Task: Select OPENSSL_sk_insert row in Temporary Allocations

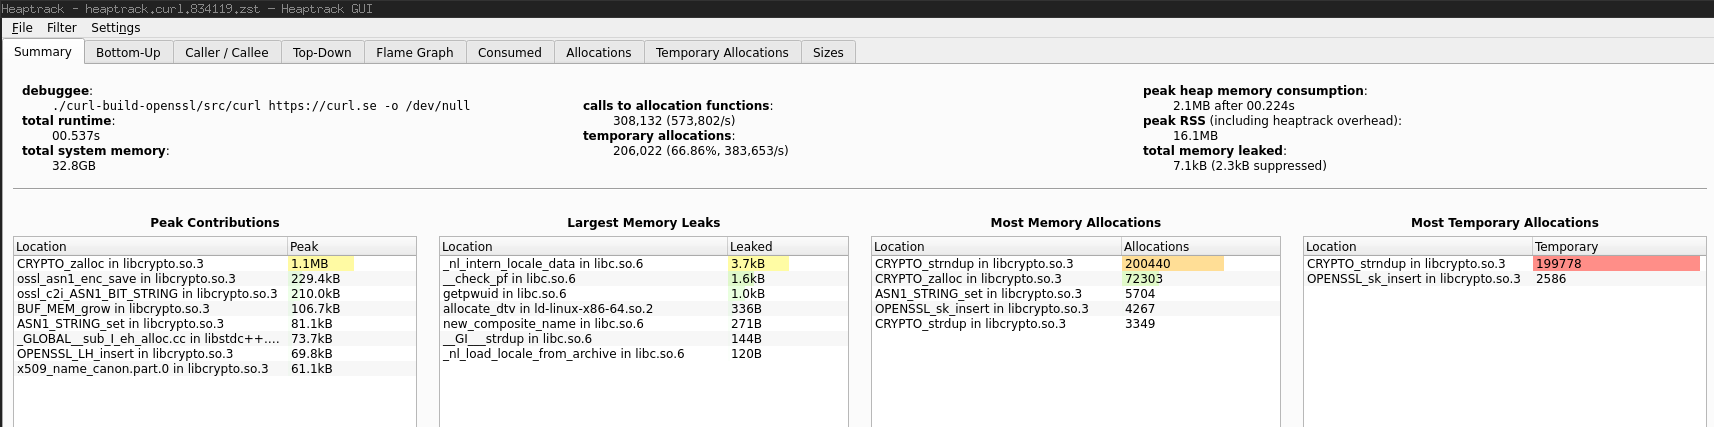Action: click(x=1413, y=279)
